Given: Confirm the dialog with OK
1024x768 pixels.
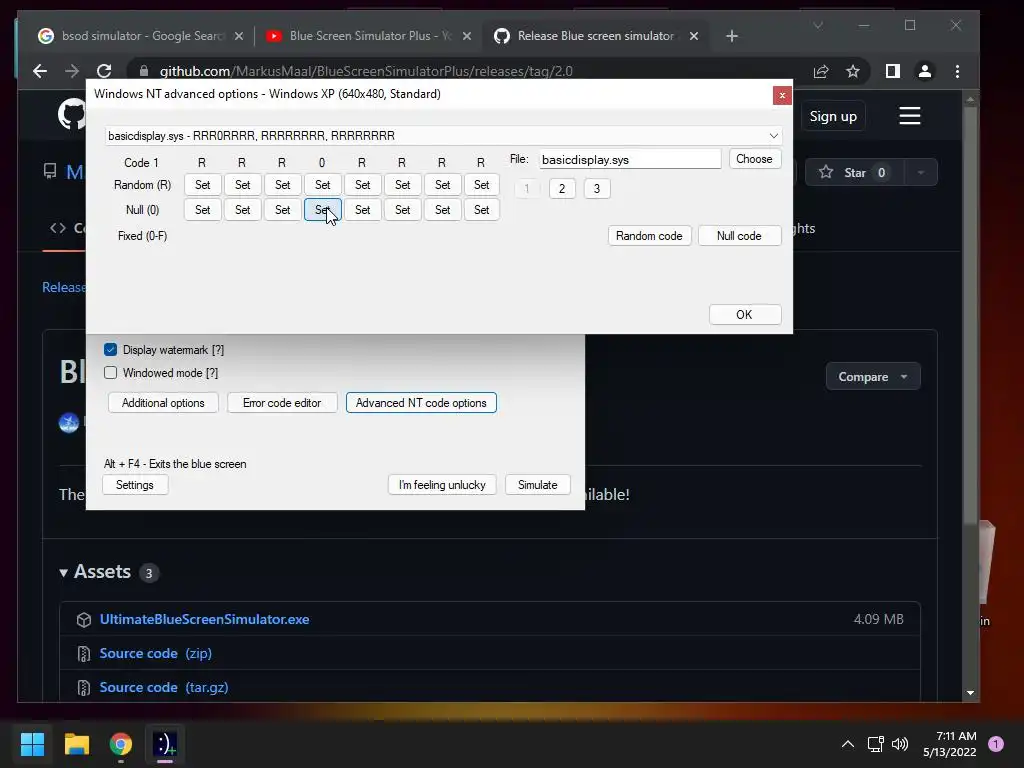Looking at the screenshot, I should [x=744, y=315].
